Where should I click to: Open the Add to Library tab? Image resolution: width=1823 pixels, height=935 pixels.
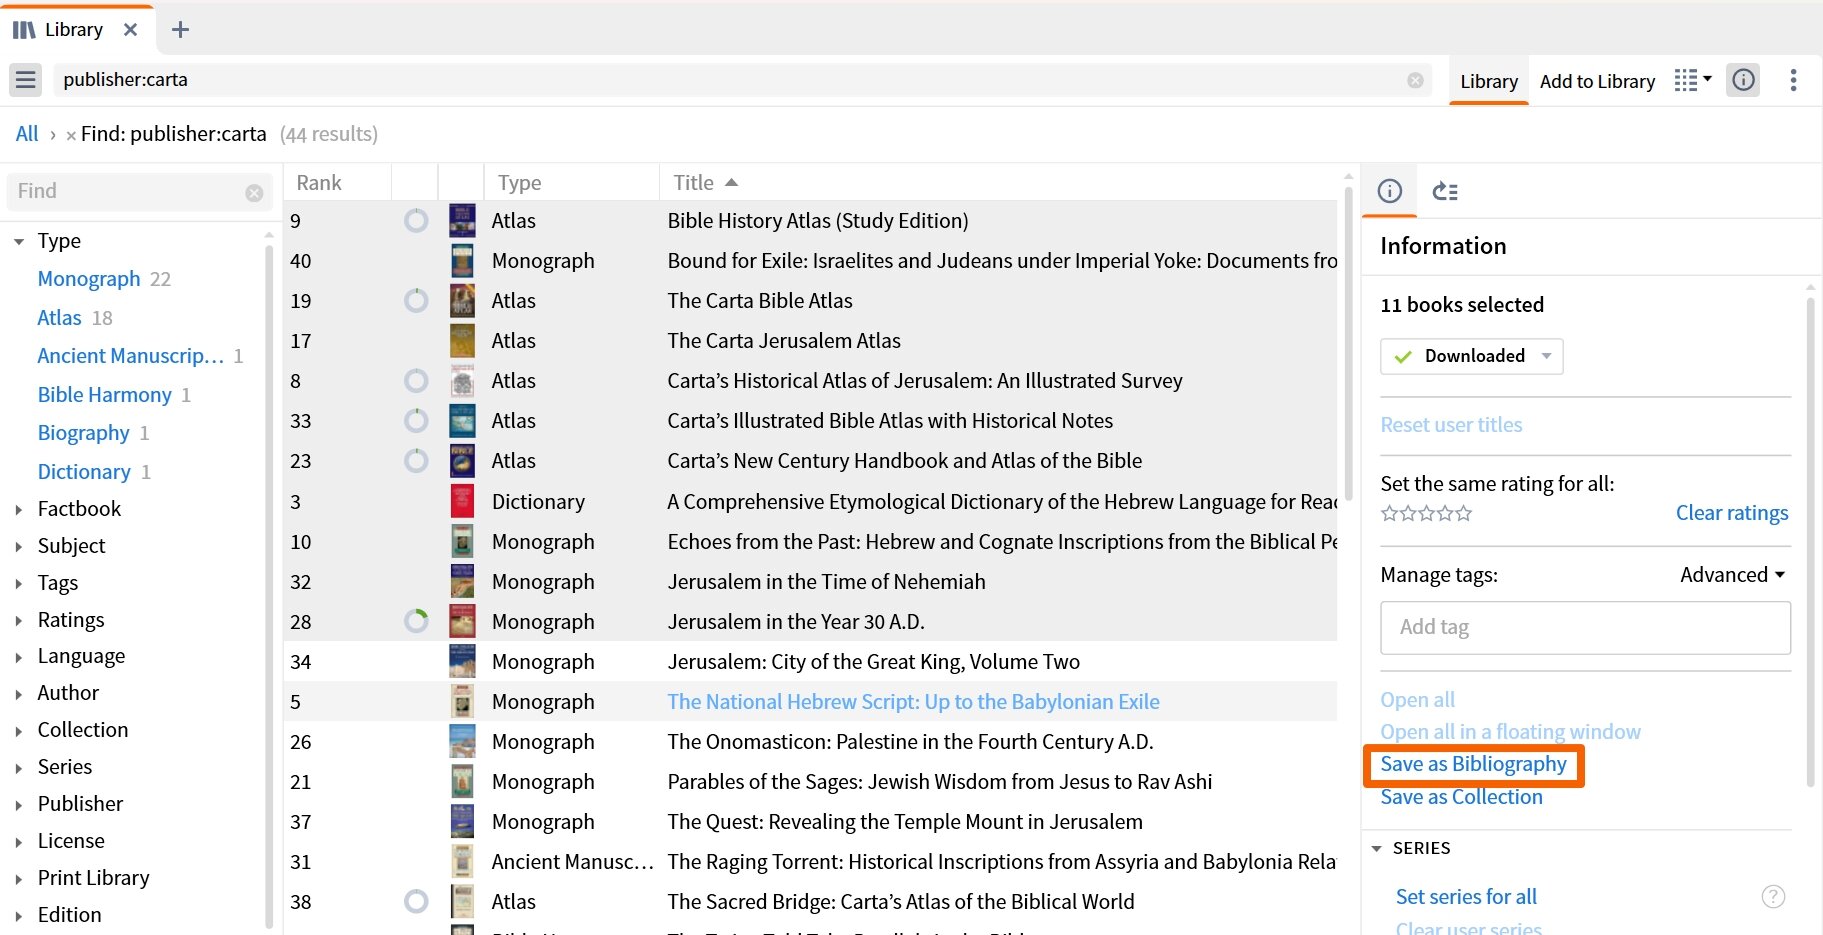[1597, 82]
